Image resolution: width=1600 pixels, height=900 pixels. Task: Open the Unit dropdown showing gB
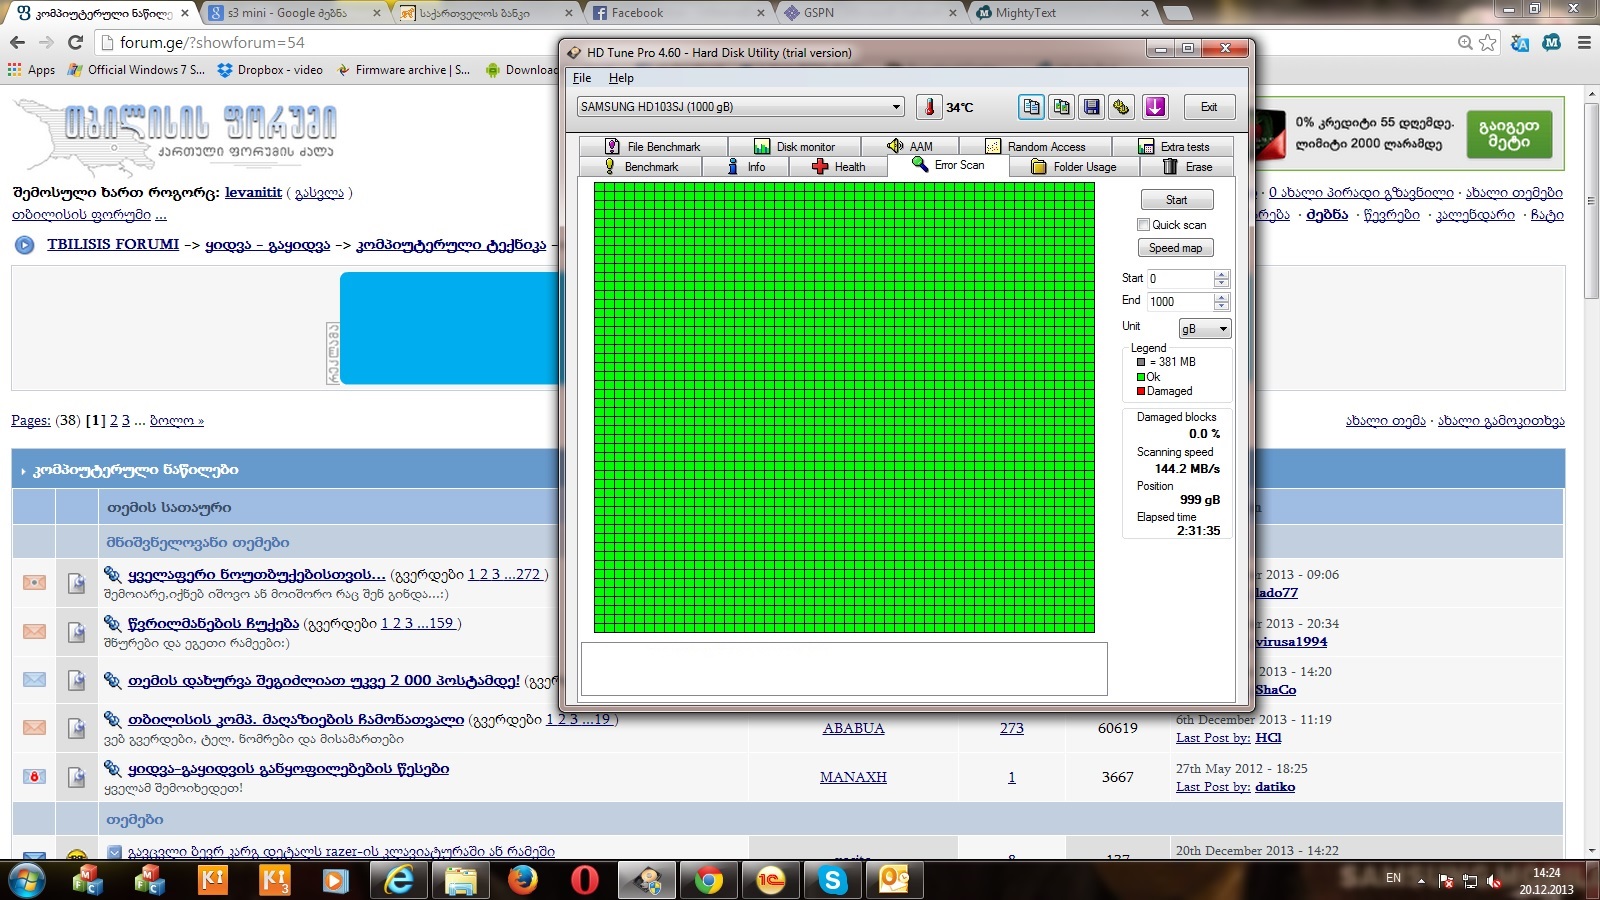pyautogui.click(x=1205, y=329)
